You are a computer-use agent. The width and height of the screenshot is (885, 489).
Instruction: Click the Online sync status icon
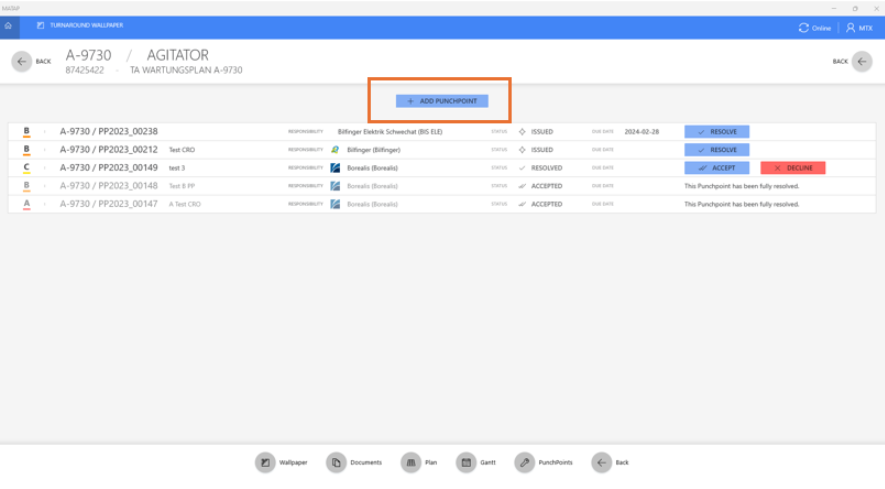point(804,28)
